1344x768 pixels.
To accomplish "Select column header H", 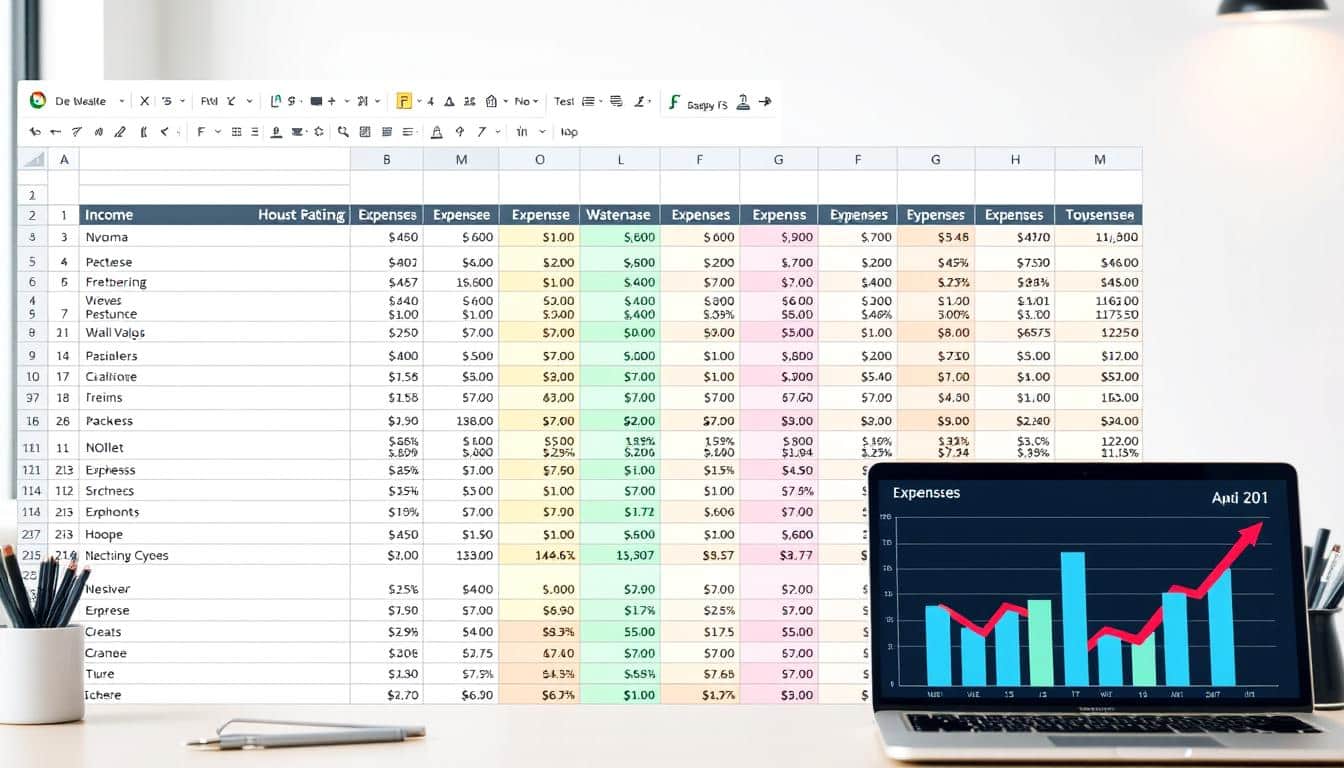I will click(1015, 159).
